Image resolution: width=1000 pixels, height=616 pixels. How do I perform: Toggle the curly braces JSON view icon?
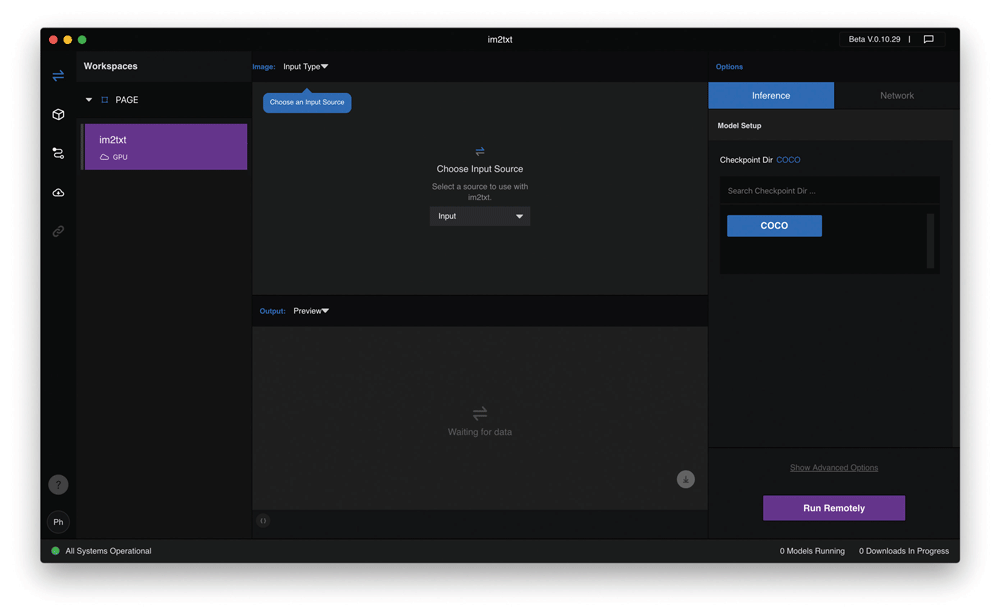coord(263,521)
